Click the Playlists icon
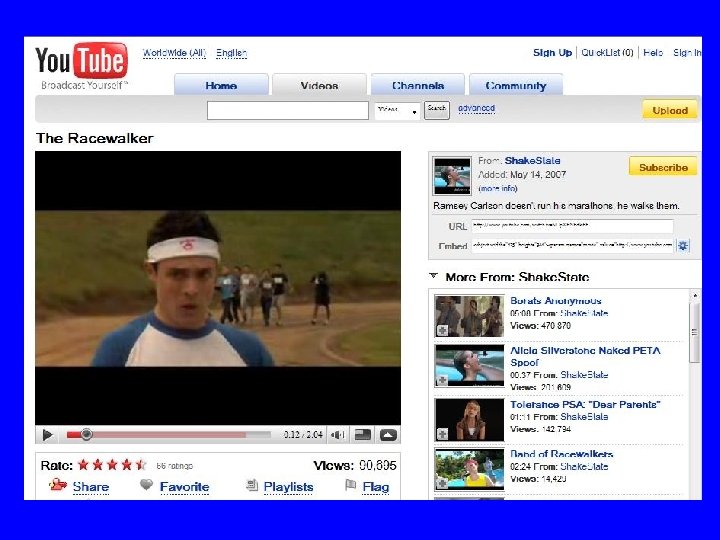Image resolution: width=720 pixels, height=540 pixels. pyautogui.click(x=252, y=485)
